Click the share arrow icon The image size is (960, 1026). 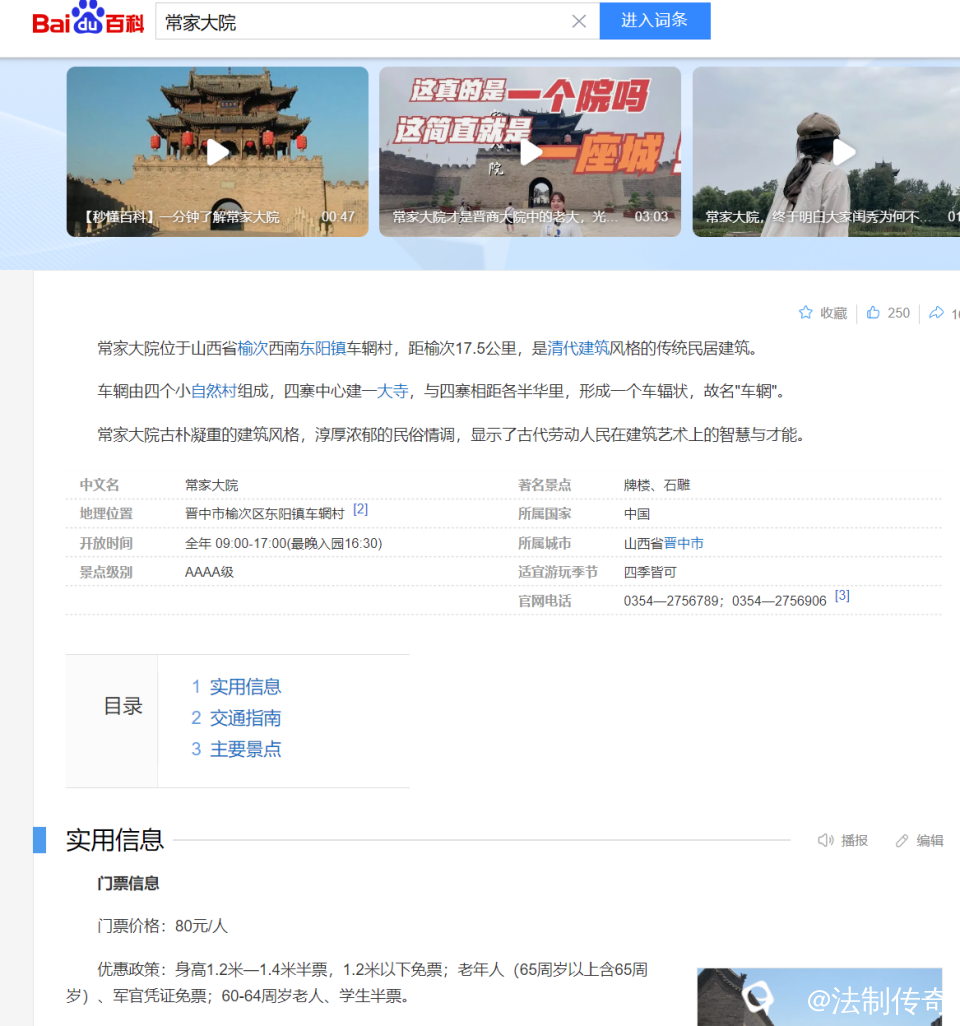(x=936, y=313)
